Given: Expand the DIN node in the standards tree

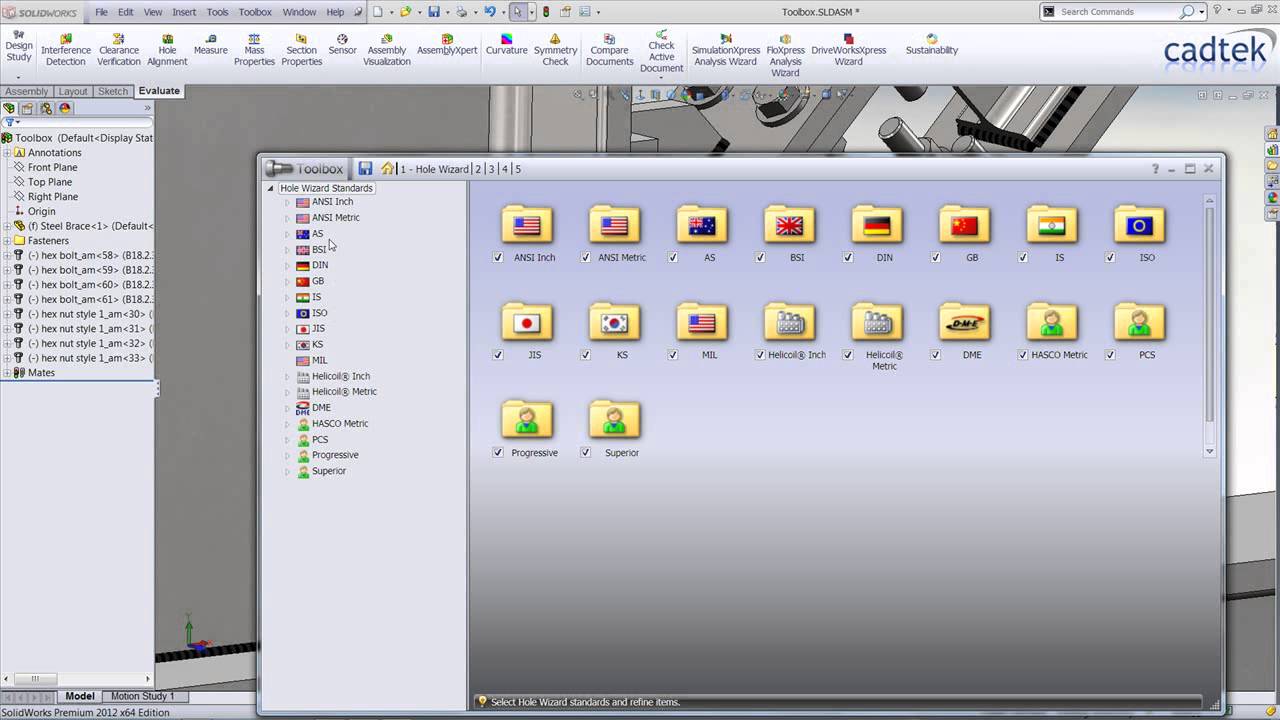Looking at the screenshot, I should point(287,265).
